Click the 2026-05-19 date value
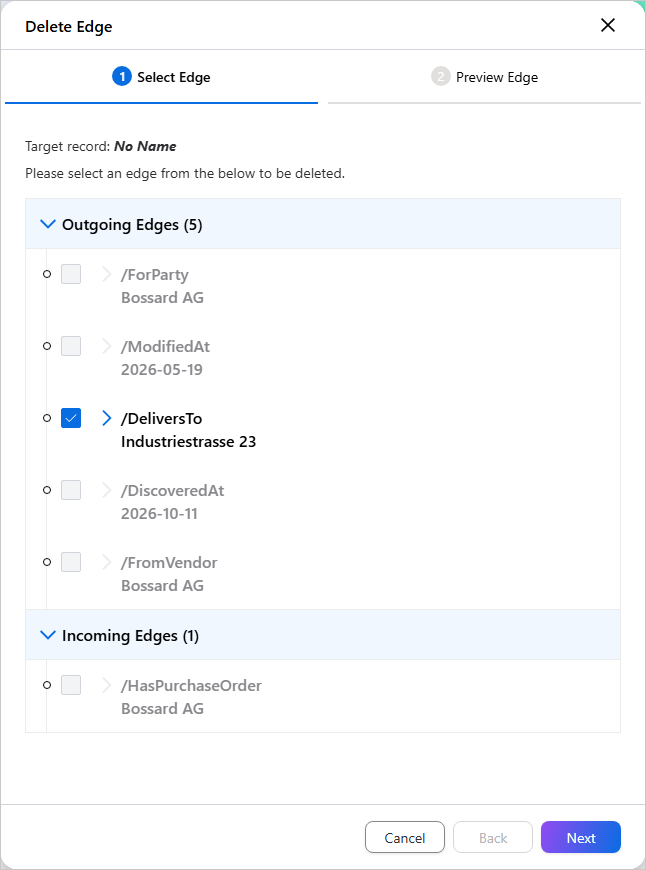This screenshot has height=870, width=646. pyautogui.click(x=162, y=370)
